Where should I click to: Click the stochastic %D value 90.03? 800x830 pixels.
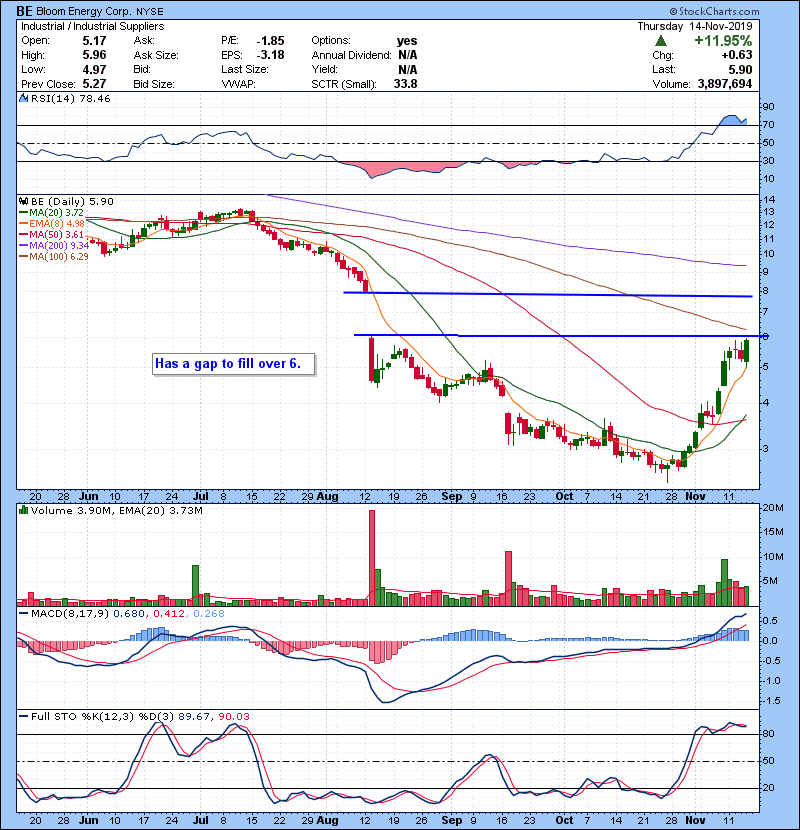click(233, 716)
